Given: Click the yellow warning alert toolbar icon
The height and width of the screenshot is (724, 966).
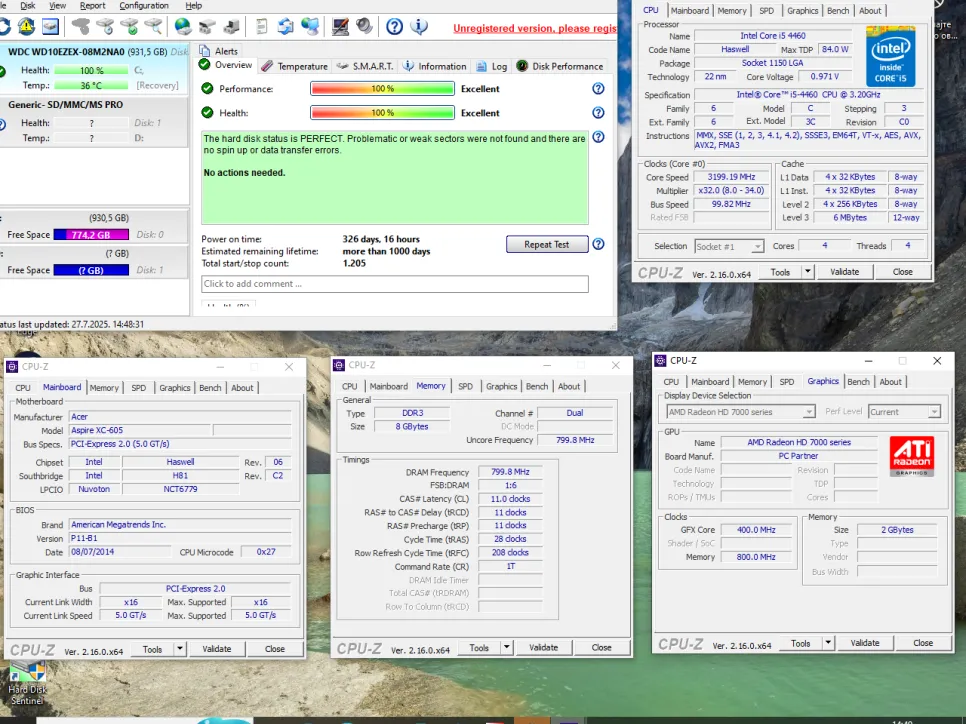Looking at the screenshot, I should tap(26, 26).
